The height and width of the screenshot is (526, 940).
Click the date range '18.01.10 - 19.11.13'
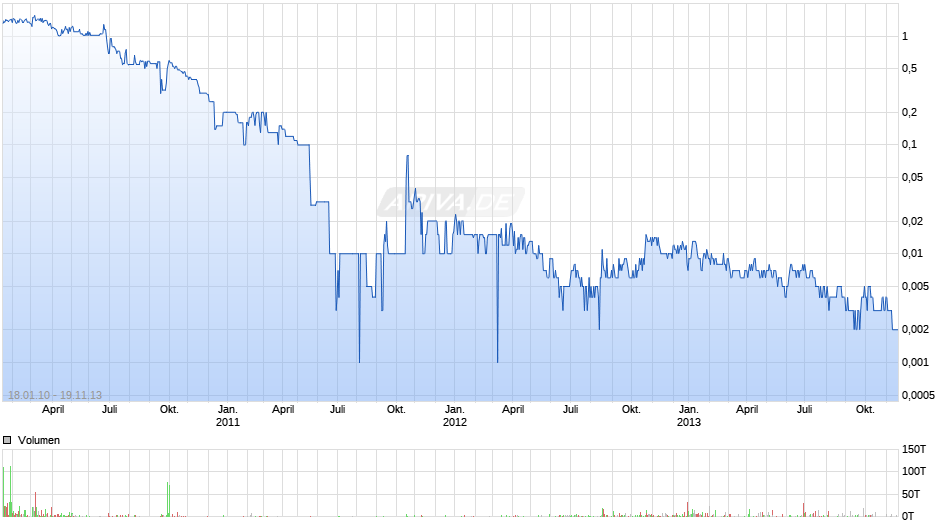[55, 395]
